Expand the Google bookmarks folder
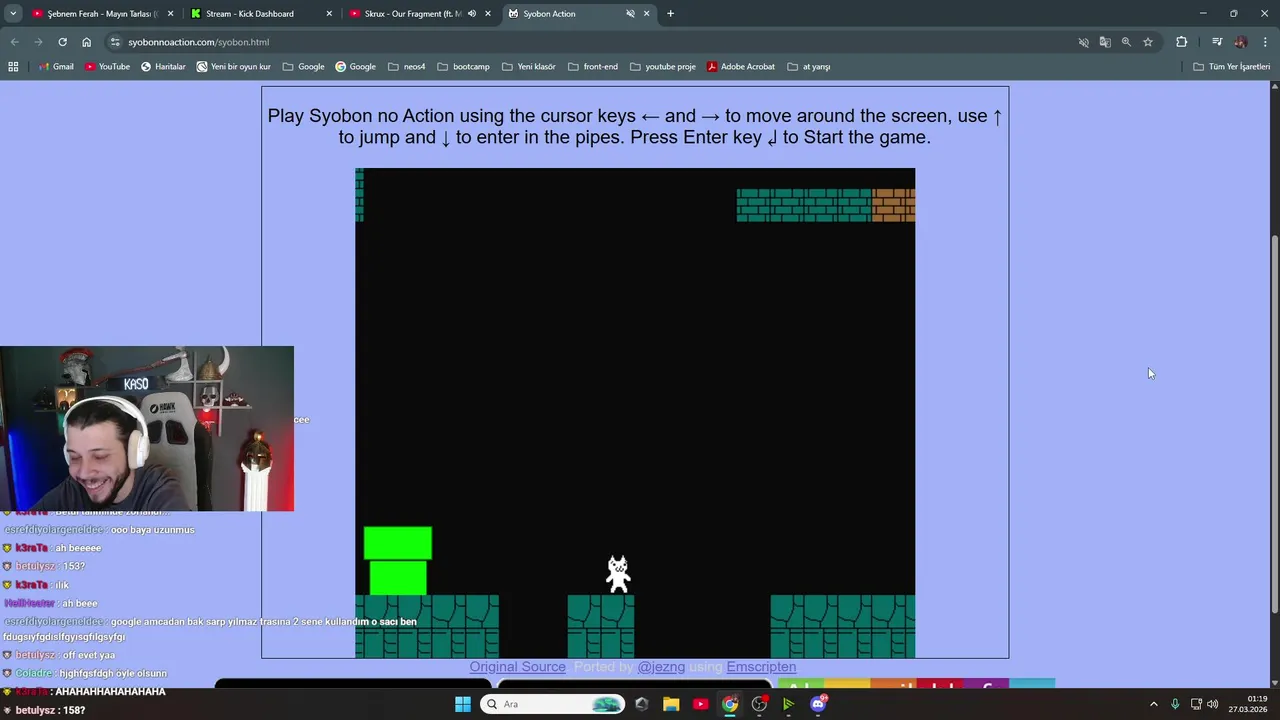 [x=304, y=67]
